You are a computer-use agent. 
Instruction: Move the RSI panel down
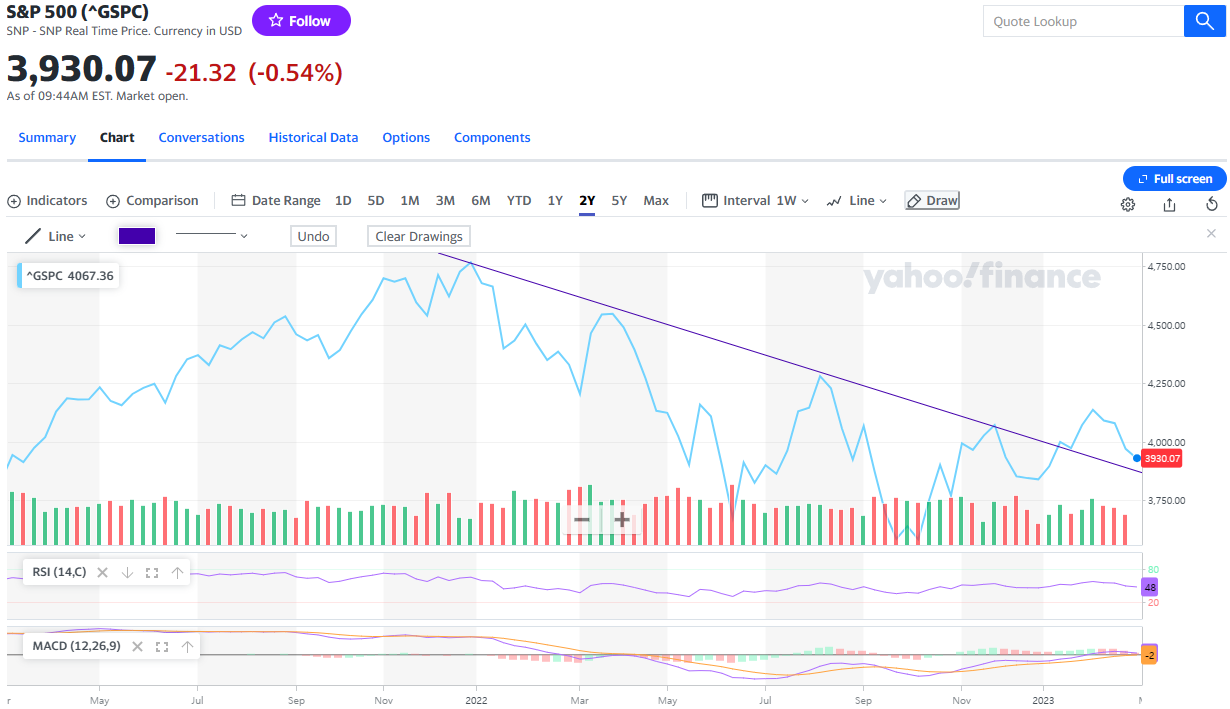127,573
